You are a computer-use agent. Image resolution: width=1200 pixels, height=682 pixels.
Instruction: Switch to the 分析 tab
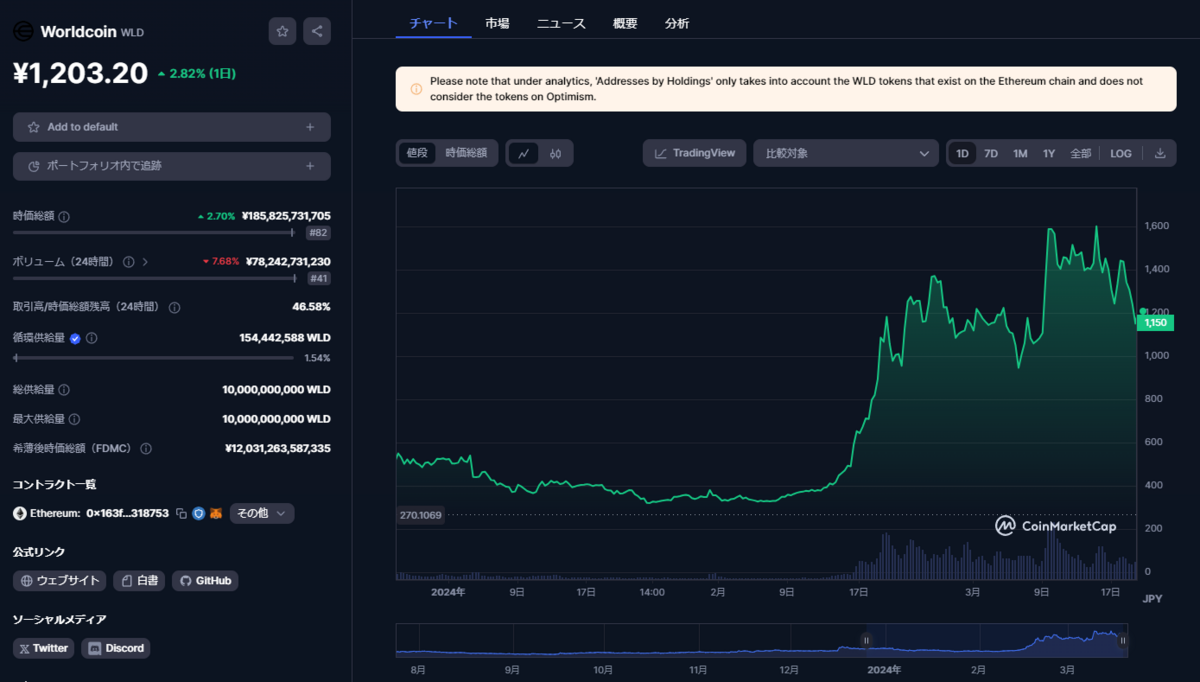[x=677, y=23]
